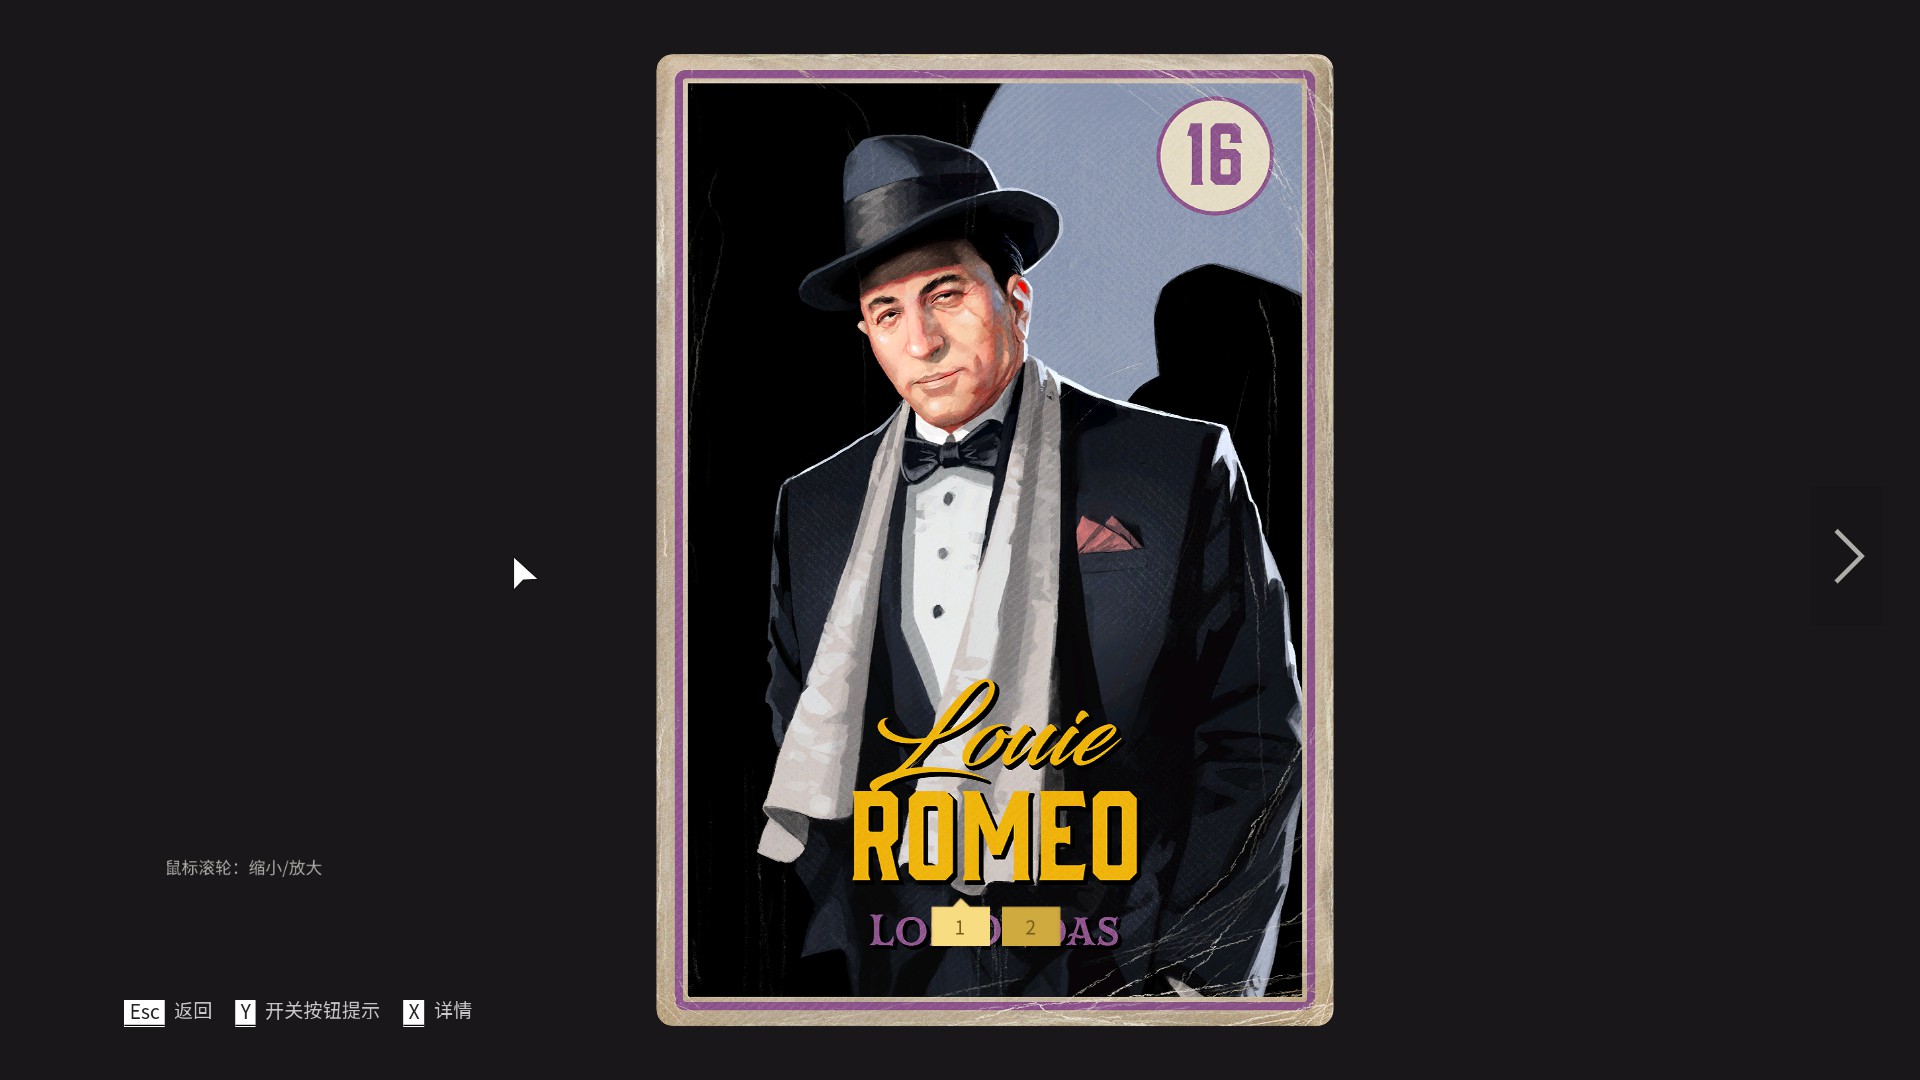Image resolution: width=1920 pixels, height=1080 pixels.
Task: Click the 鼠标滚轮 缩小/放大 zoom hint
Action: 243,868
